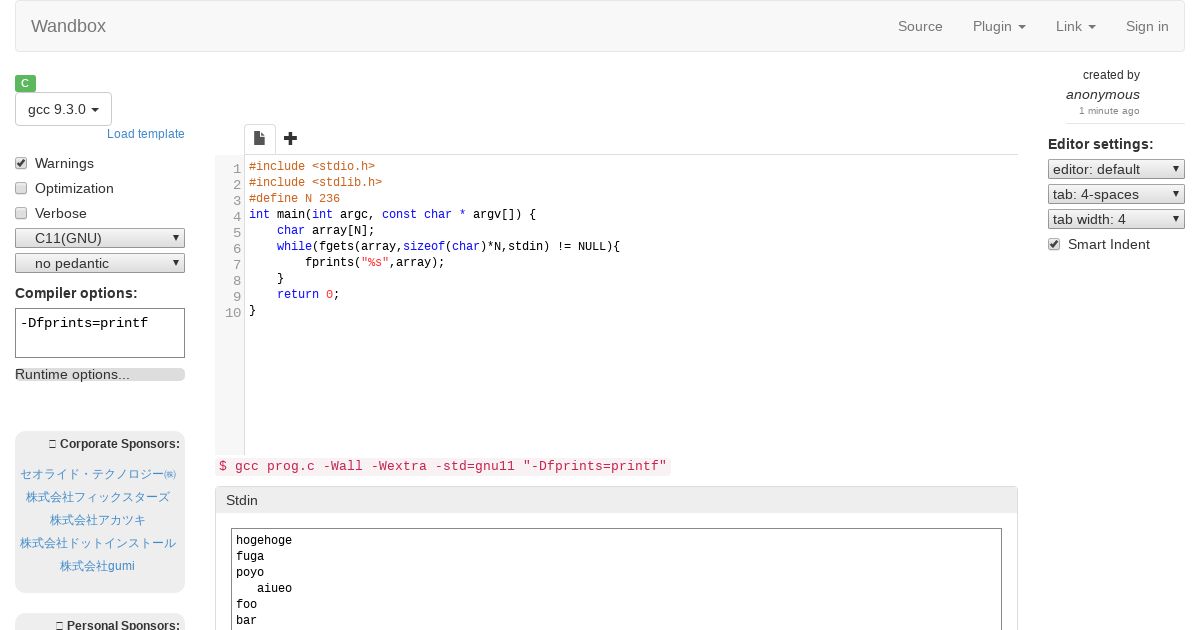Go to Wandbox home brand link
This screenshot has height=630, width=1200.
click(x=68, y=26)
